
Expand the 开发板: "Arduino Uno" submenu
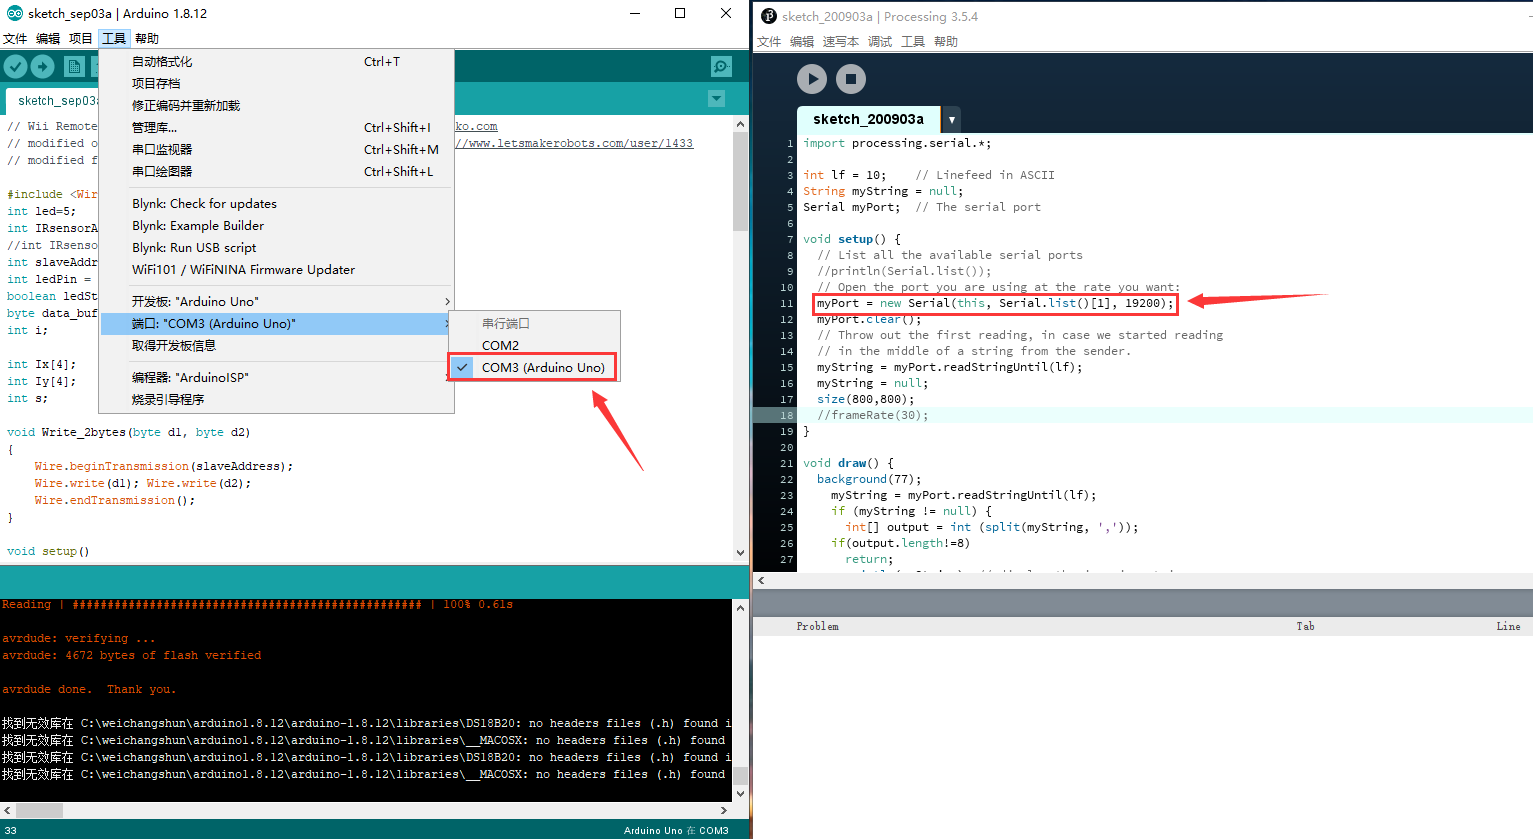click(x=276, y=301)
